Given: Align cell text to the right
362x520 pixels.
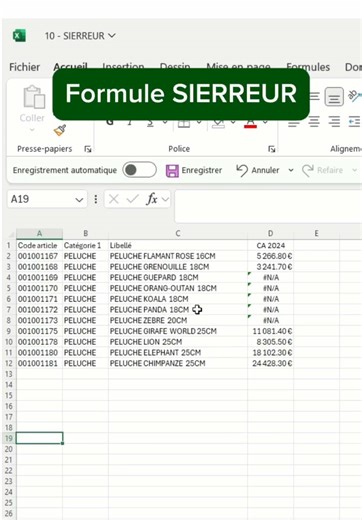Looking at the screenshot, I should click(x=334, y=122).
